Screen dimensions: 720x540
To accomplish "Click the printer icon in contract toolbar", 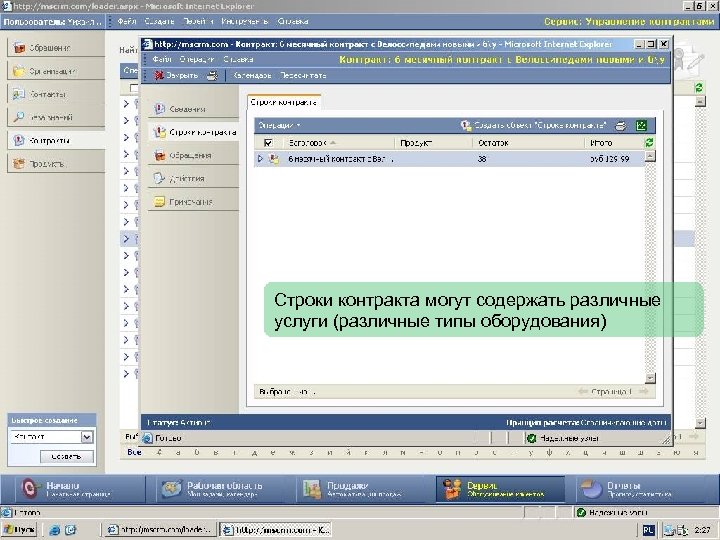I will (212, 75).
